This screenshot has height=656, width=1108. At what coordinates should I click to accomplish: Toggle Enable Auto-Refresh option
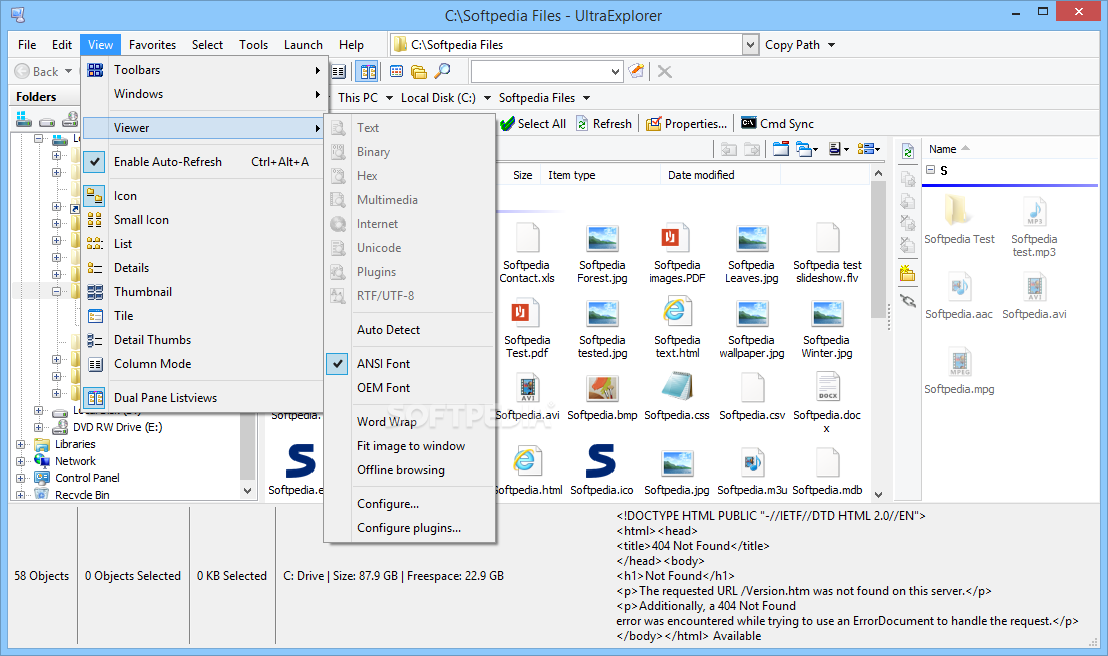(x=203, y=162)
